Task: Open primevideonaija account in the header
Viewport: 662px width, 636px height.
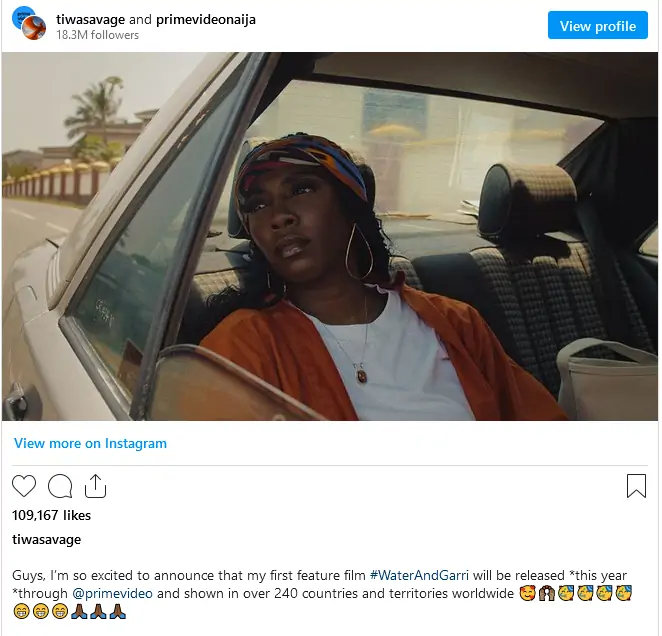Action: click(x=206, y=19)
